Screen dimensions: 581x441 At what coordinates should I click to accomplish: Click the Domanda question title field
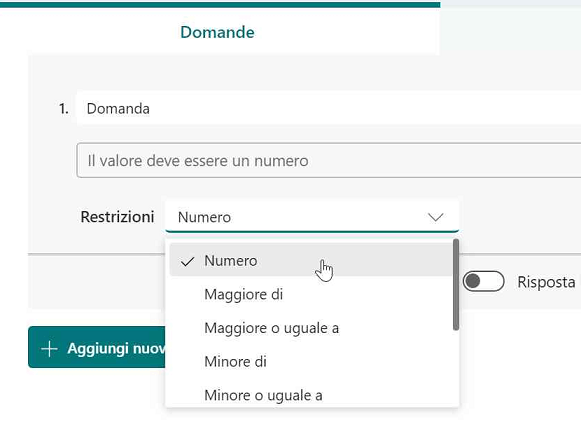click(x=328, y=109)
